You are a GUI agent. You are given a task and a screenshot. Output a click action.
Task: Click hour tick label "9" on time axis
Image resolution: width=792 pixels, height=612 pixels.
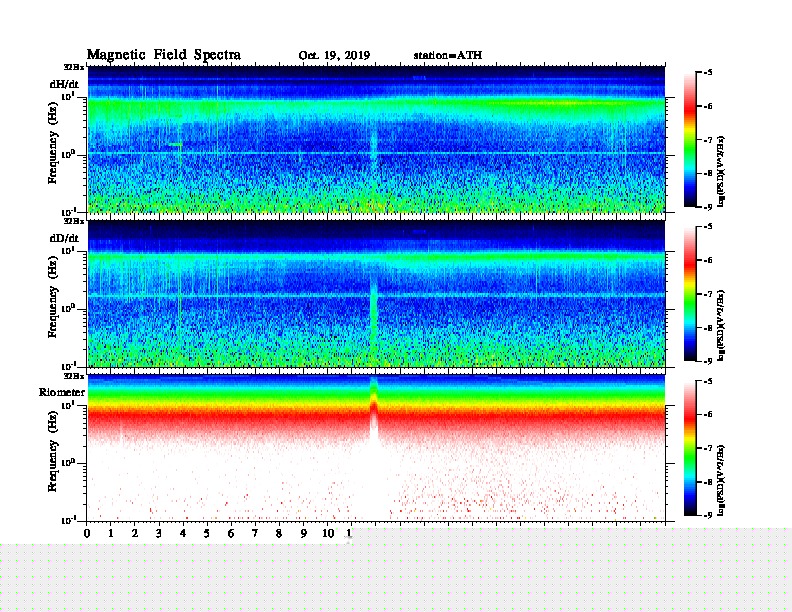pyautogui.click(x=304, y=534)
